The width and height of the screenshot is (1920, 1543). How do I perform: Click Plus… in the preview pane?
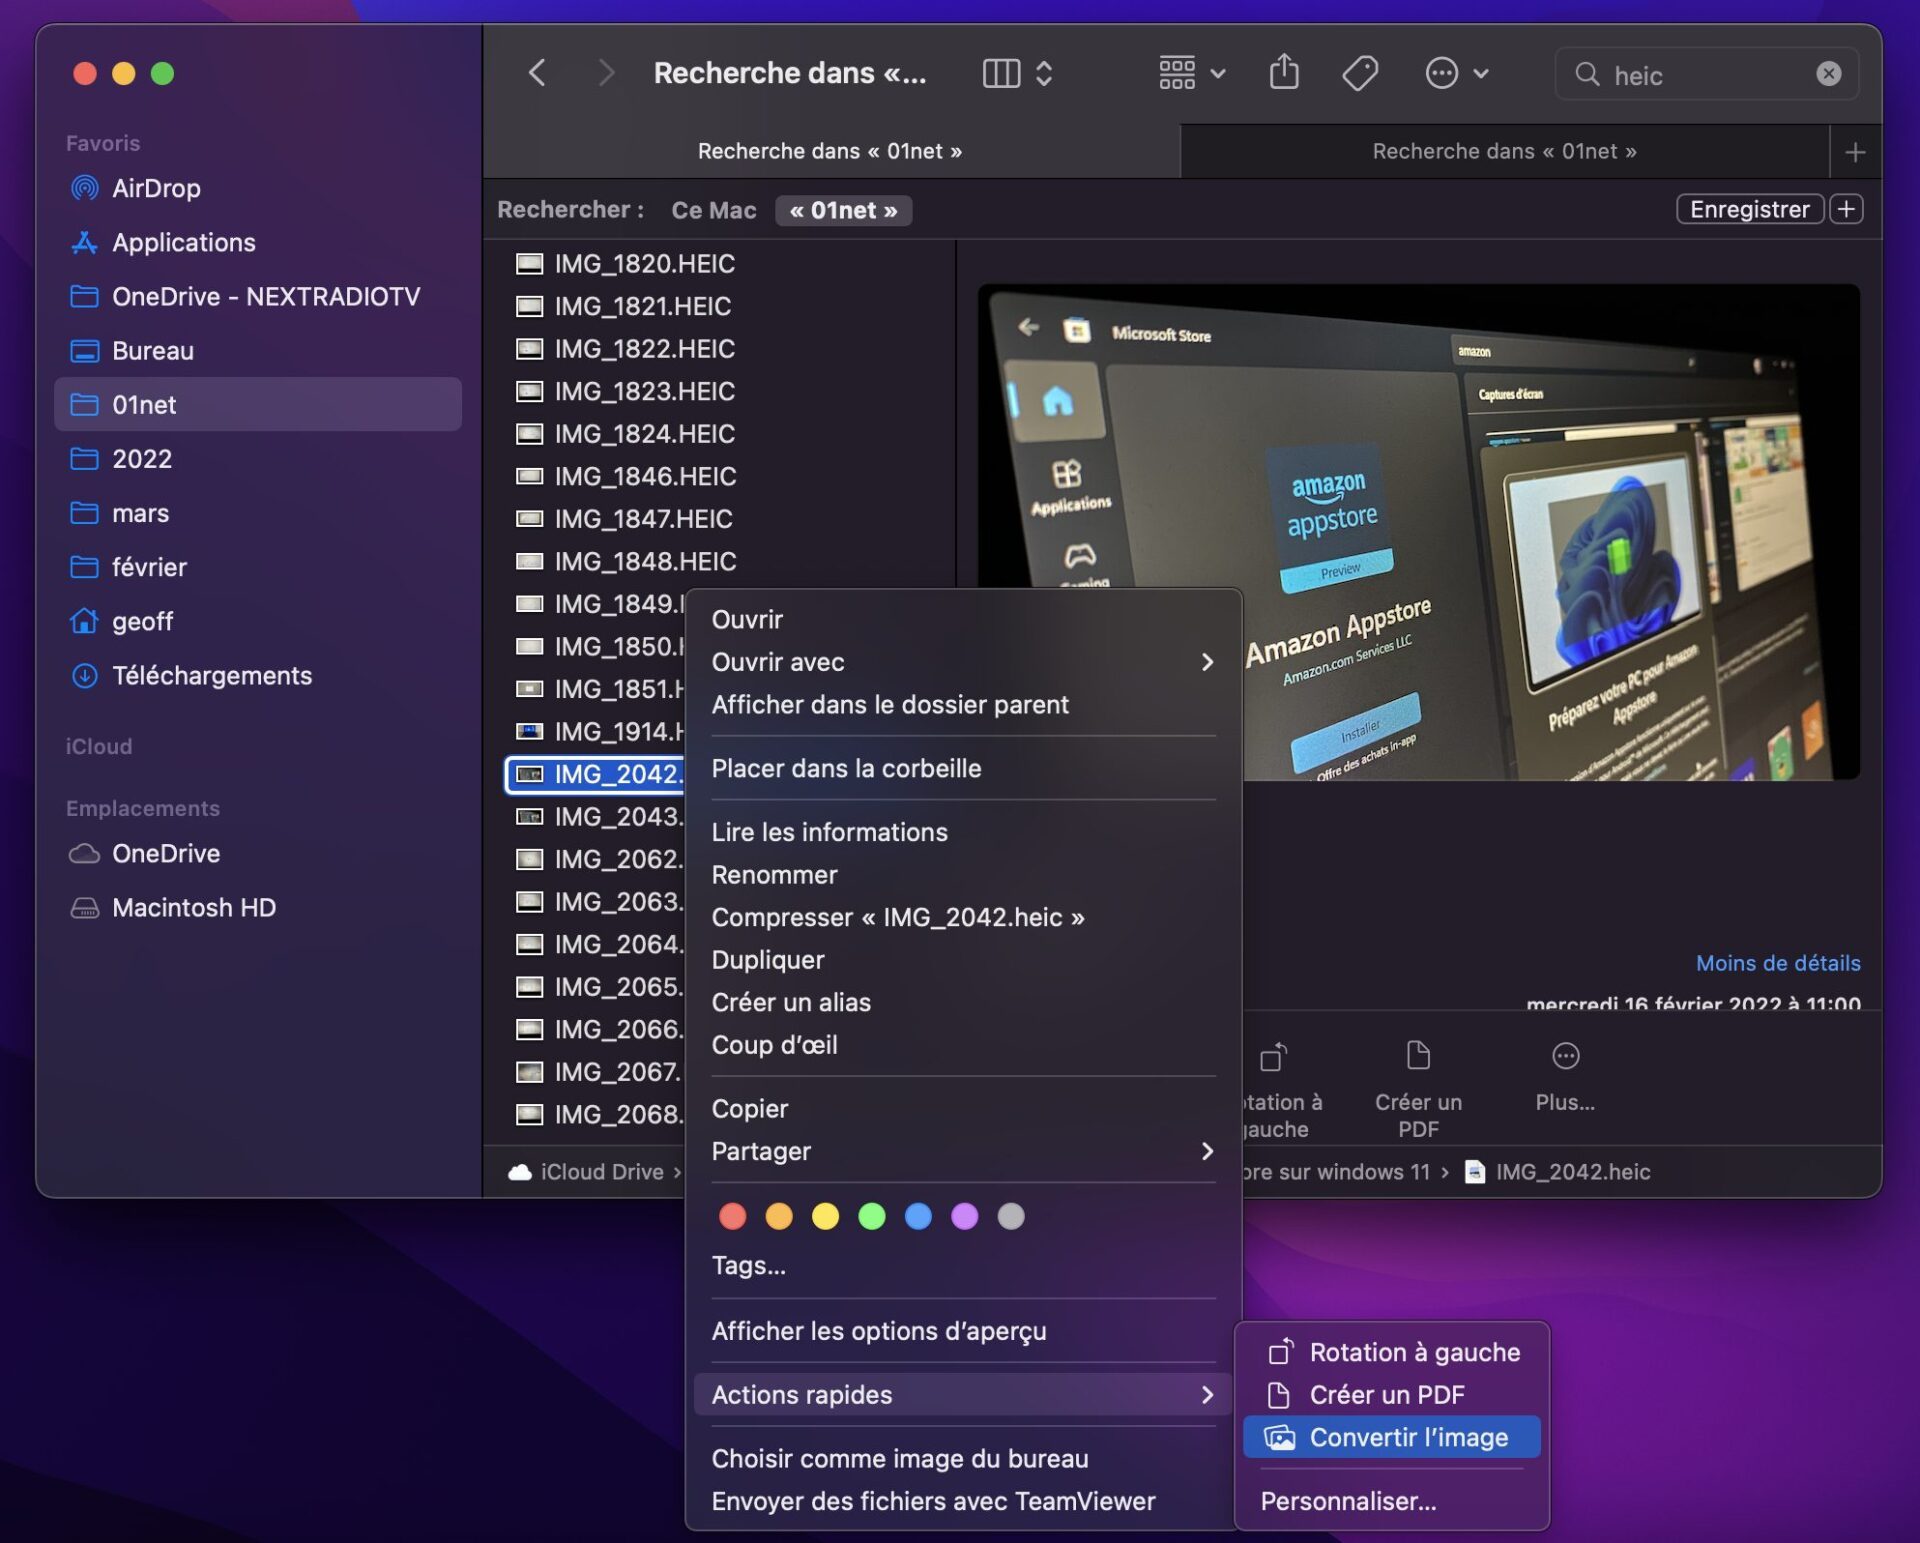coord(1564,1076)
